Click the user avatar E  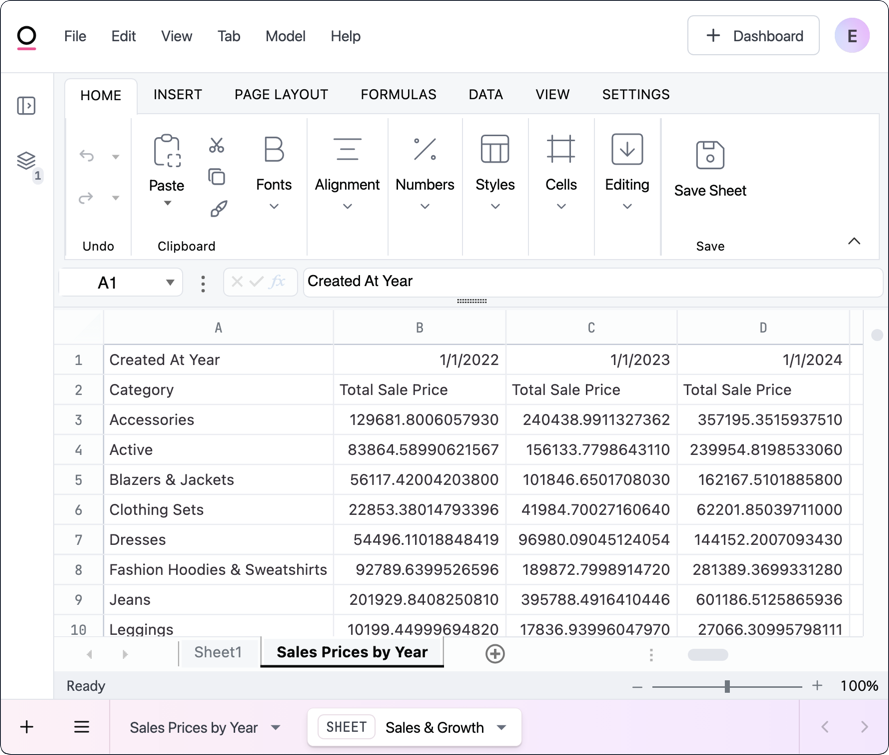pos(852,36)
